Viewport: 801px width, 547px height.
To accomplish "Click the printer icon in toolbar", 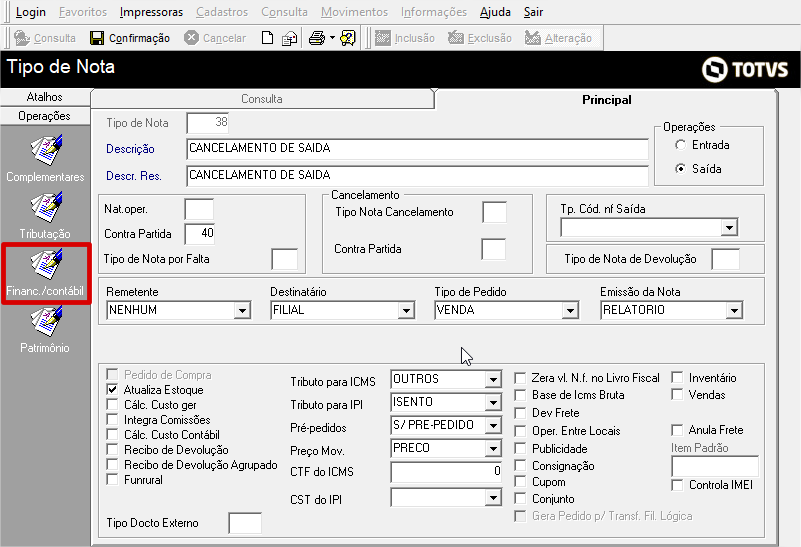I will click(x=317, y=38).
